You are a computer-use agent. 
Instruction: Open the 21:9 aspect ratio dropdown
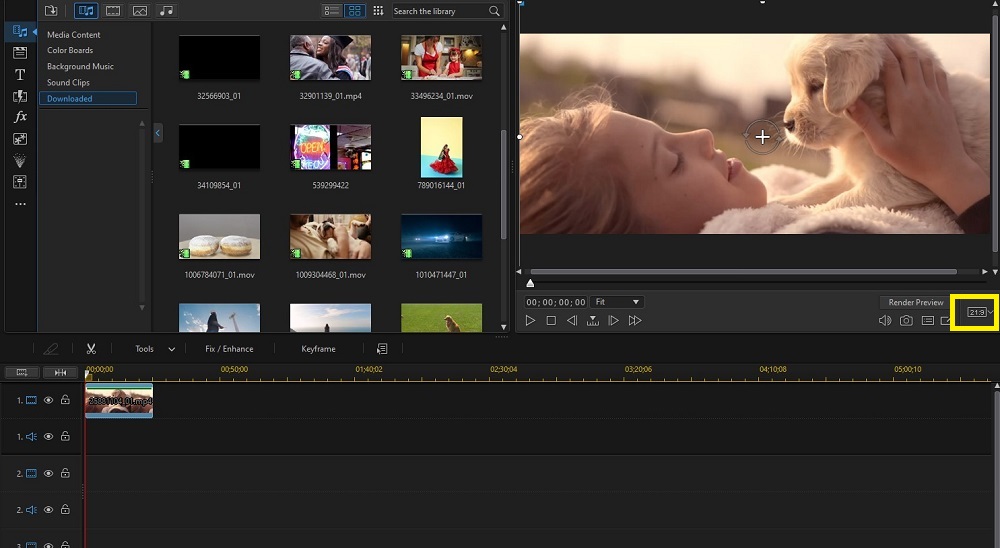click(980, 312)
